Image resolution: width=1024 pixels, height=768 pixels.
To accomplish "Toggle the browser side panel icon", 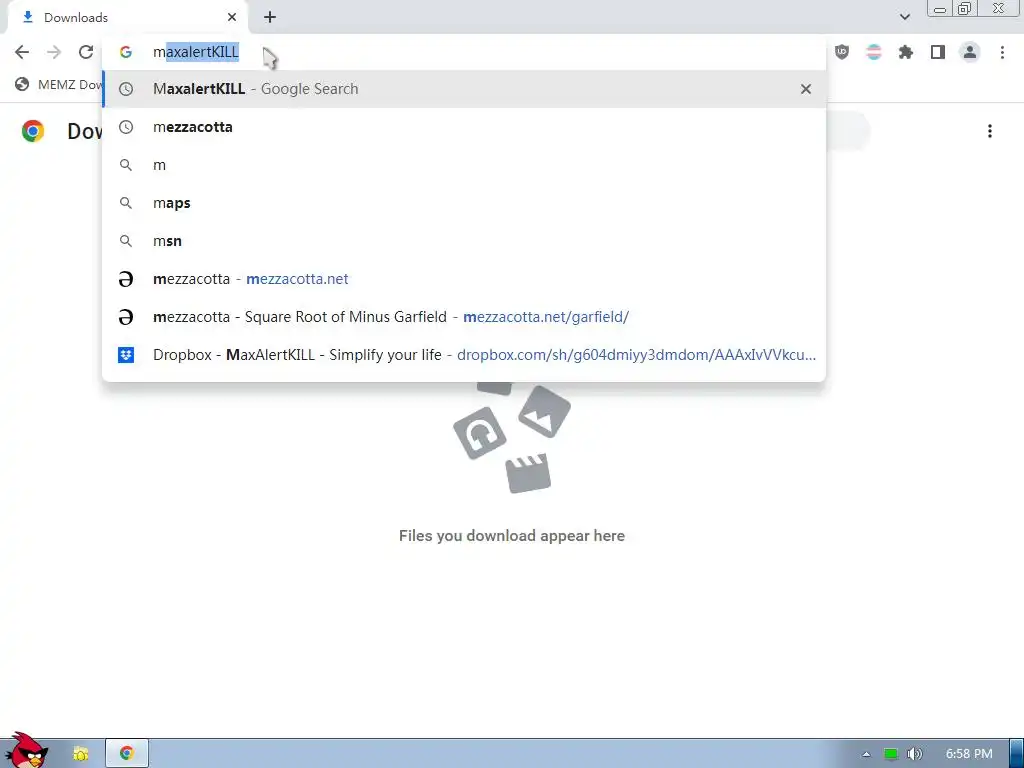I will point(938,52).
